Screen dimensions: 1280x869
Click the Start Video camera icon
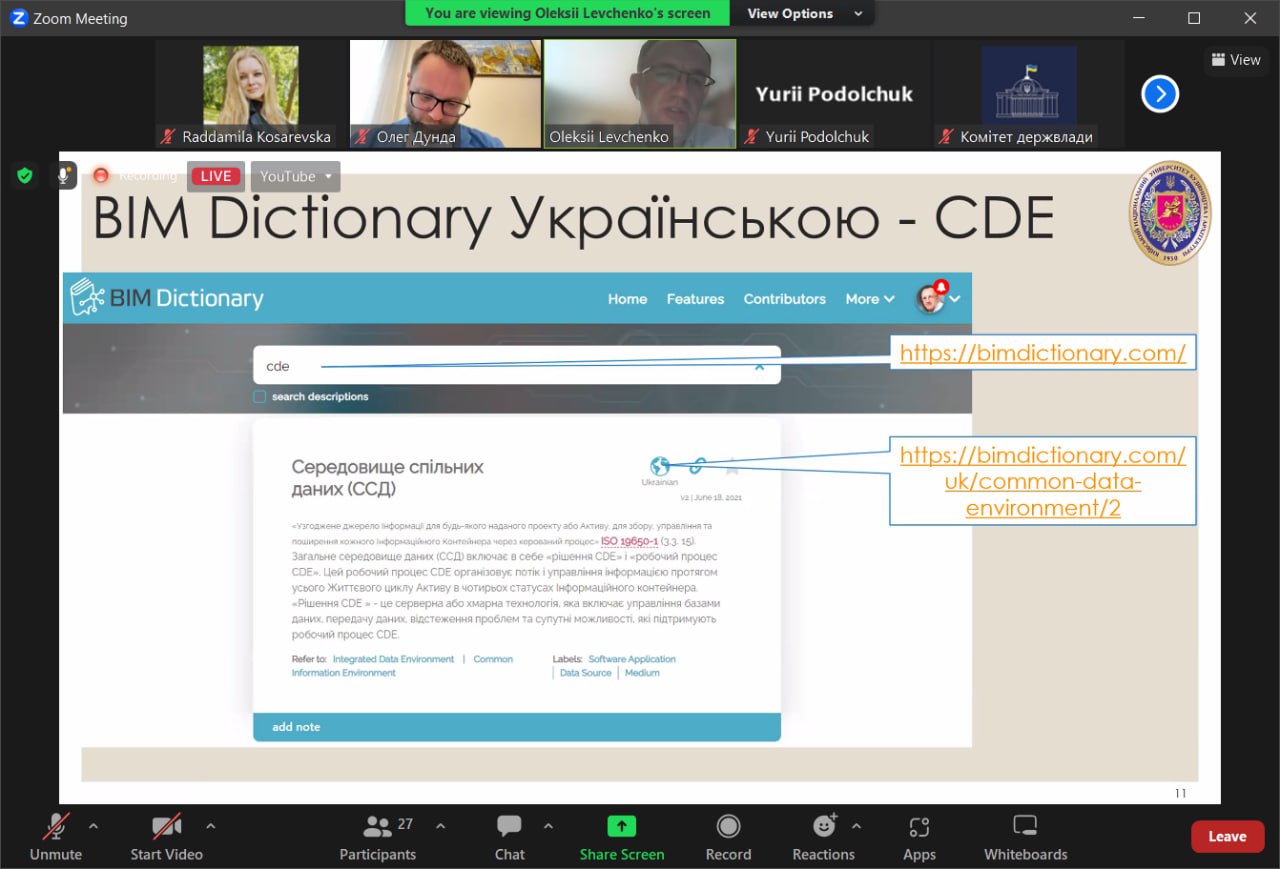tap(166, 827)
